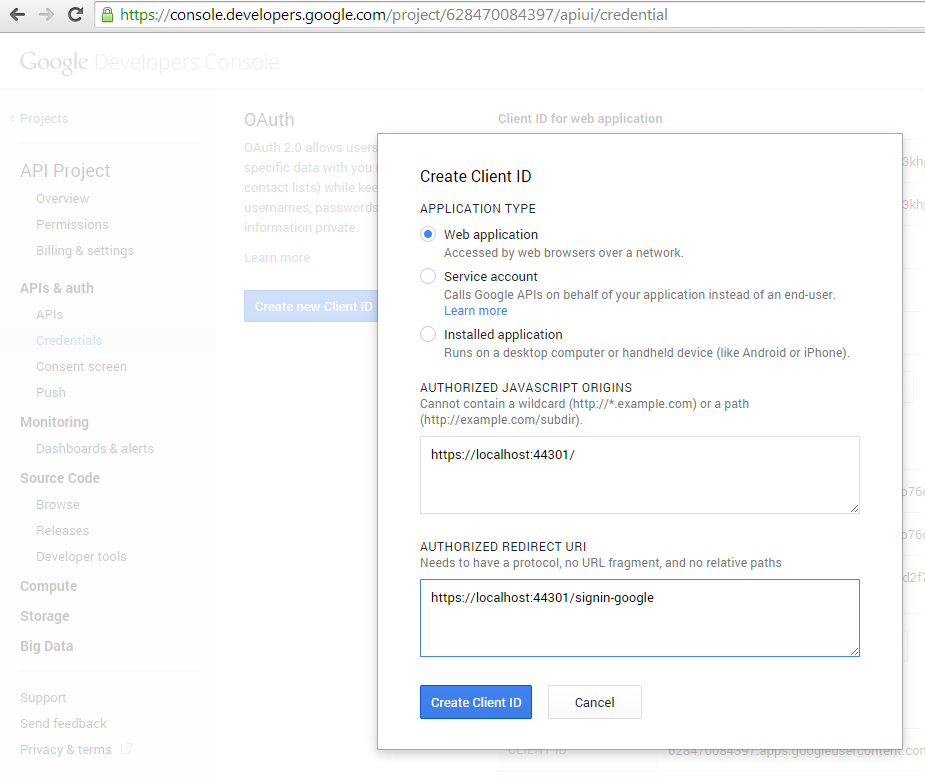This screenshot has height=778, width=925.
Task: Reload the page with refresh icon
Action: (x=76, y=14)
